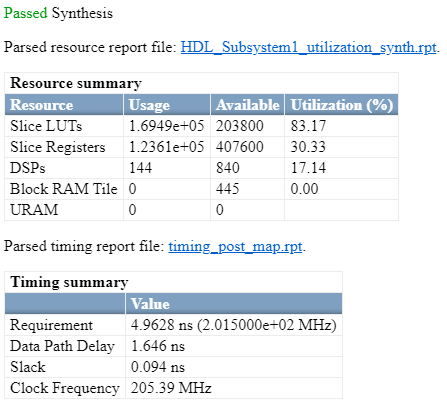447x408 pixels.
Task: Select the Slice Registers usage value
Action: pos(166,147)
